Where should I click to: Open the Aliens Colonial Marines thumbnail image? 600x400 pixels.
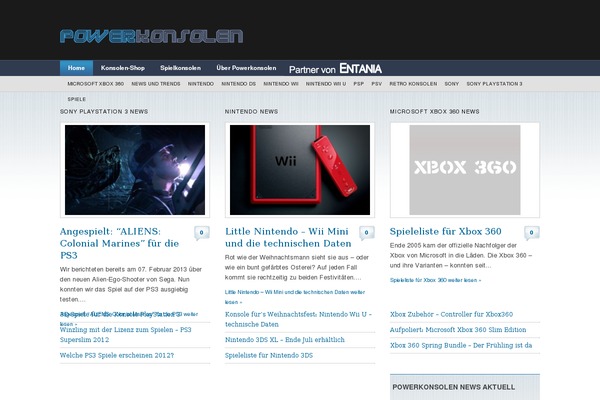click(x=135, y=170)
